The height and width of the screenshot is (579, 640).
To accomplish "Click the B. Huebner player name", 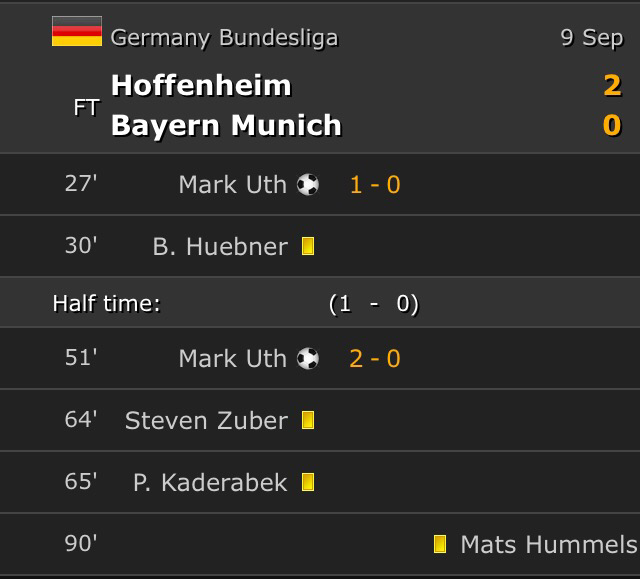I will [x=220, y=247].
